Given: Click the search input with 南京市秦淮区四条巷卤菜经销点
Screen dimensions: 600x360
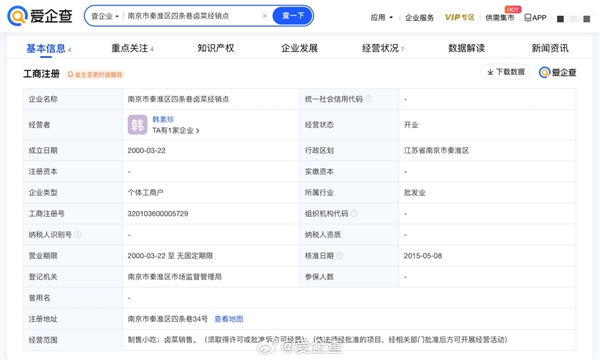Looking at the screenshot, I should (178, 16).
